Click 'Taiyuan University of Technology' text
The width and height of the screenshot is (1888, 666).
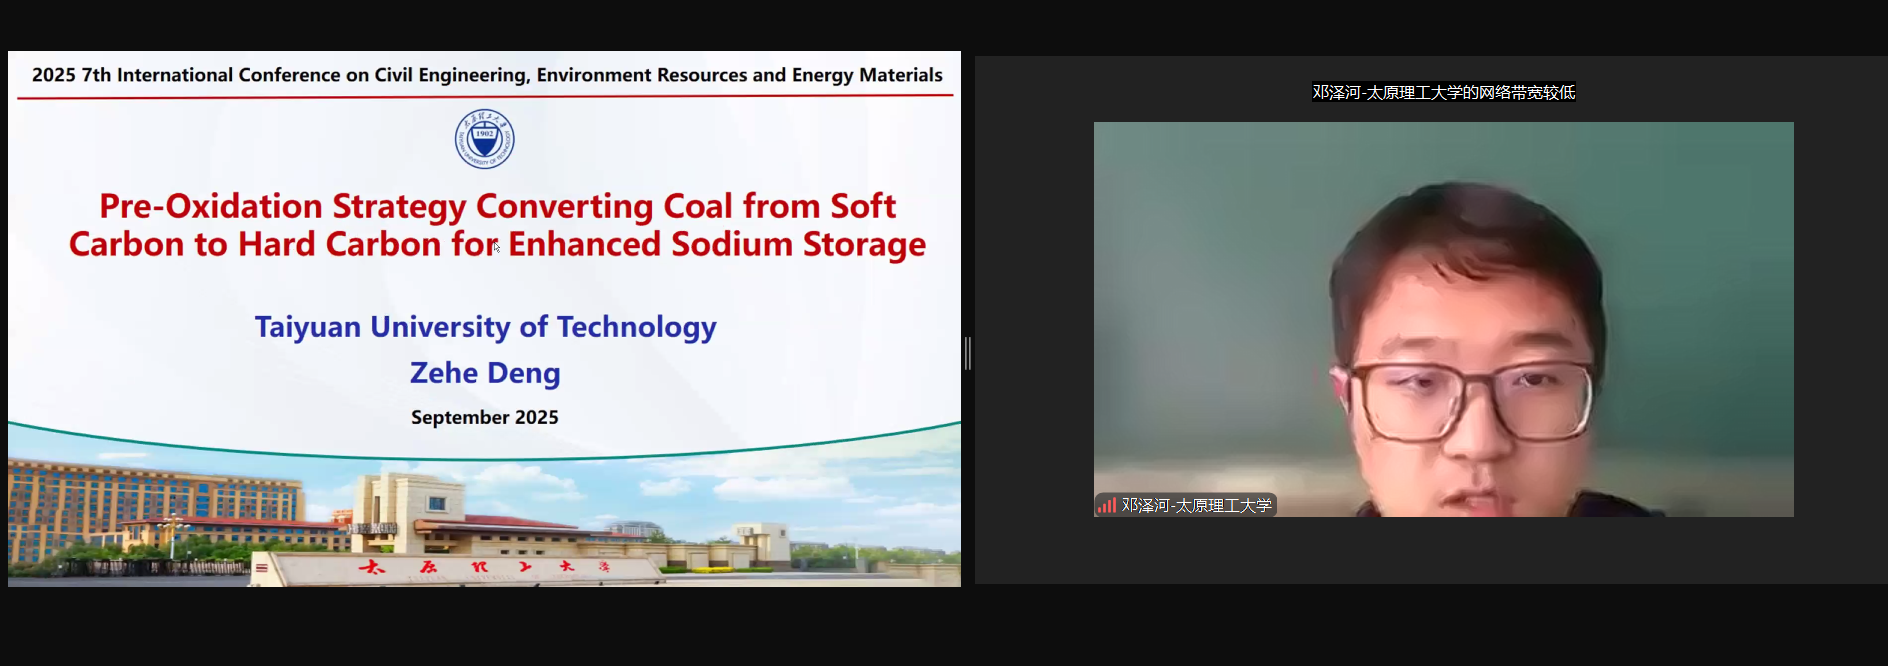click(x=485, y=327)
